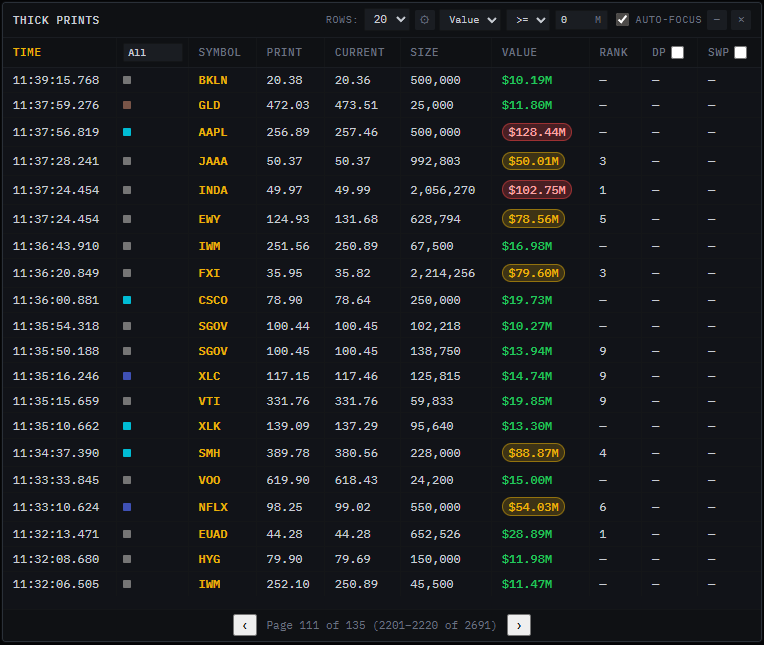Click the $88.87M value badge

(x=534, y=453)
